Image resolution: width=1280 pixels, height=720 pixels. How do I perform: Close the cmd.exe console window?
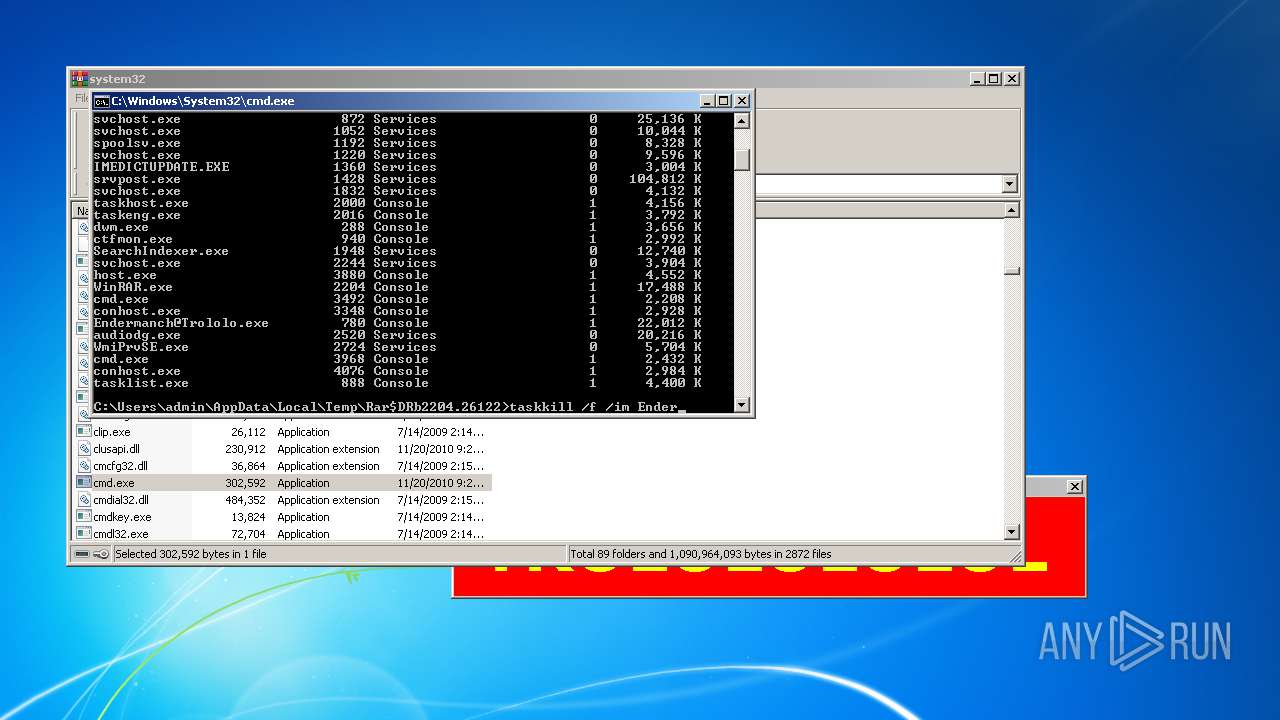(742, 101)
